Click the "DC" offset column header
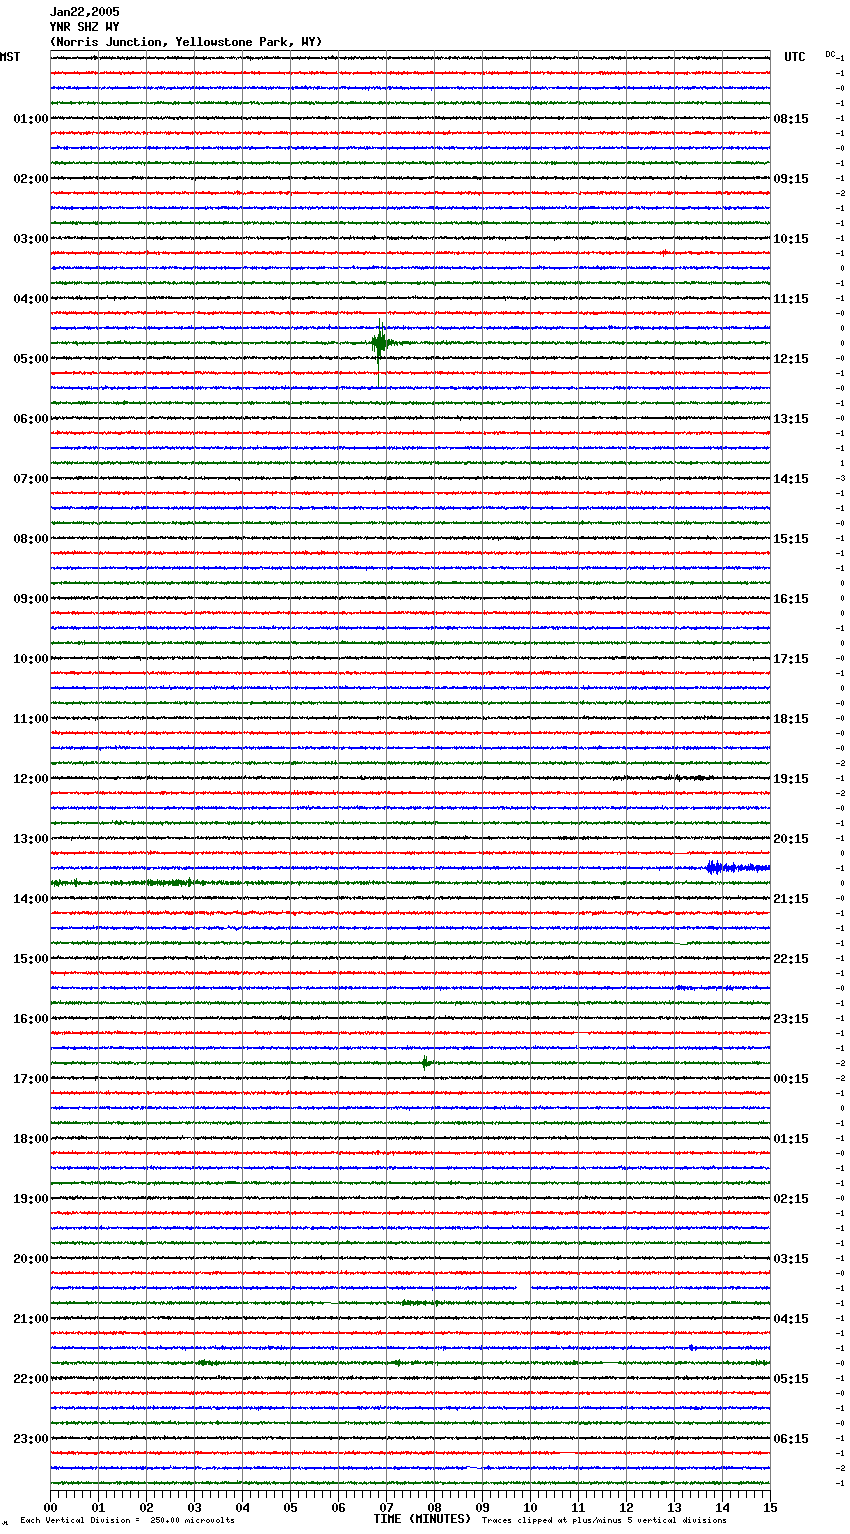850x1534 pixels. tap(830, 54)
